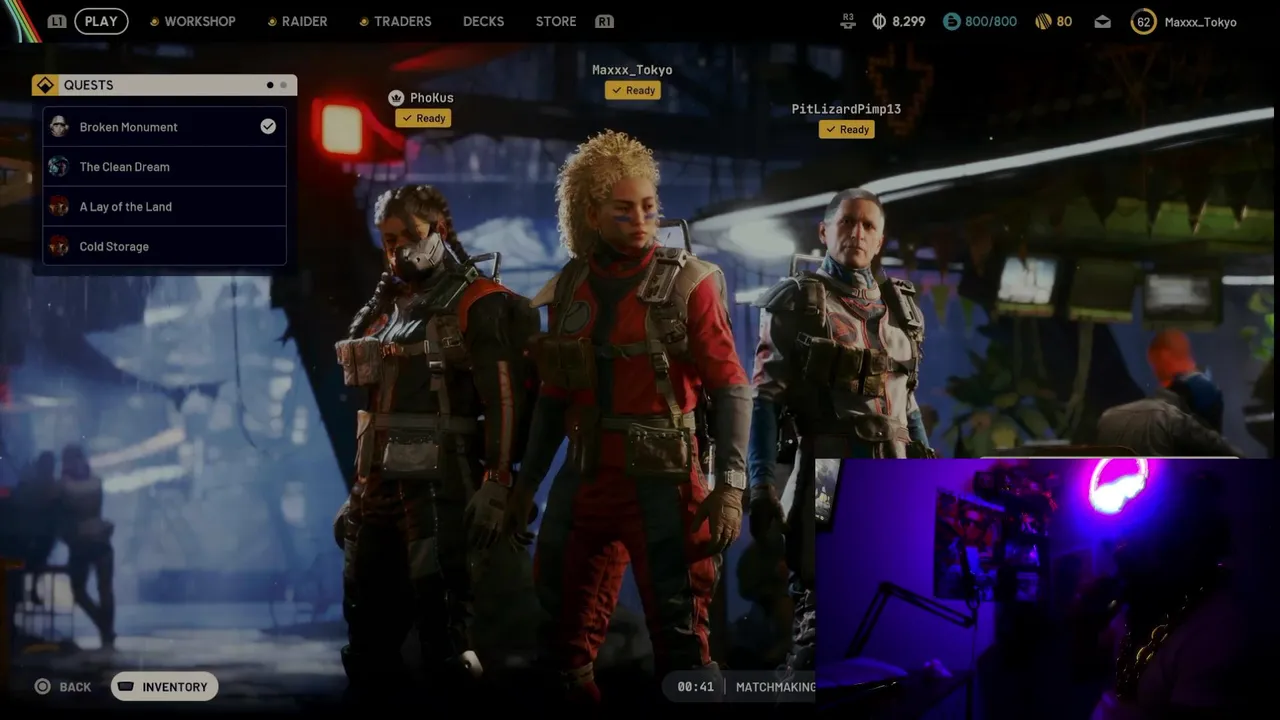Open the Broken Monument quest
Viewport: 1280px width, 720px height.
164,127
